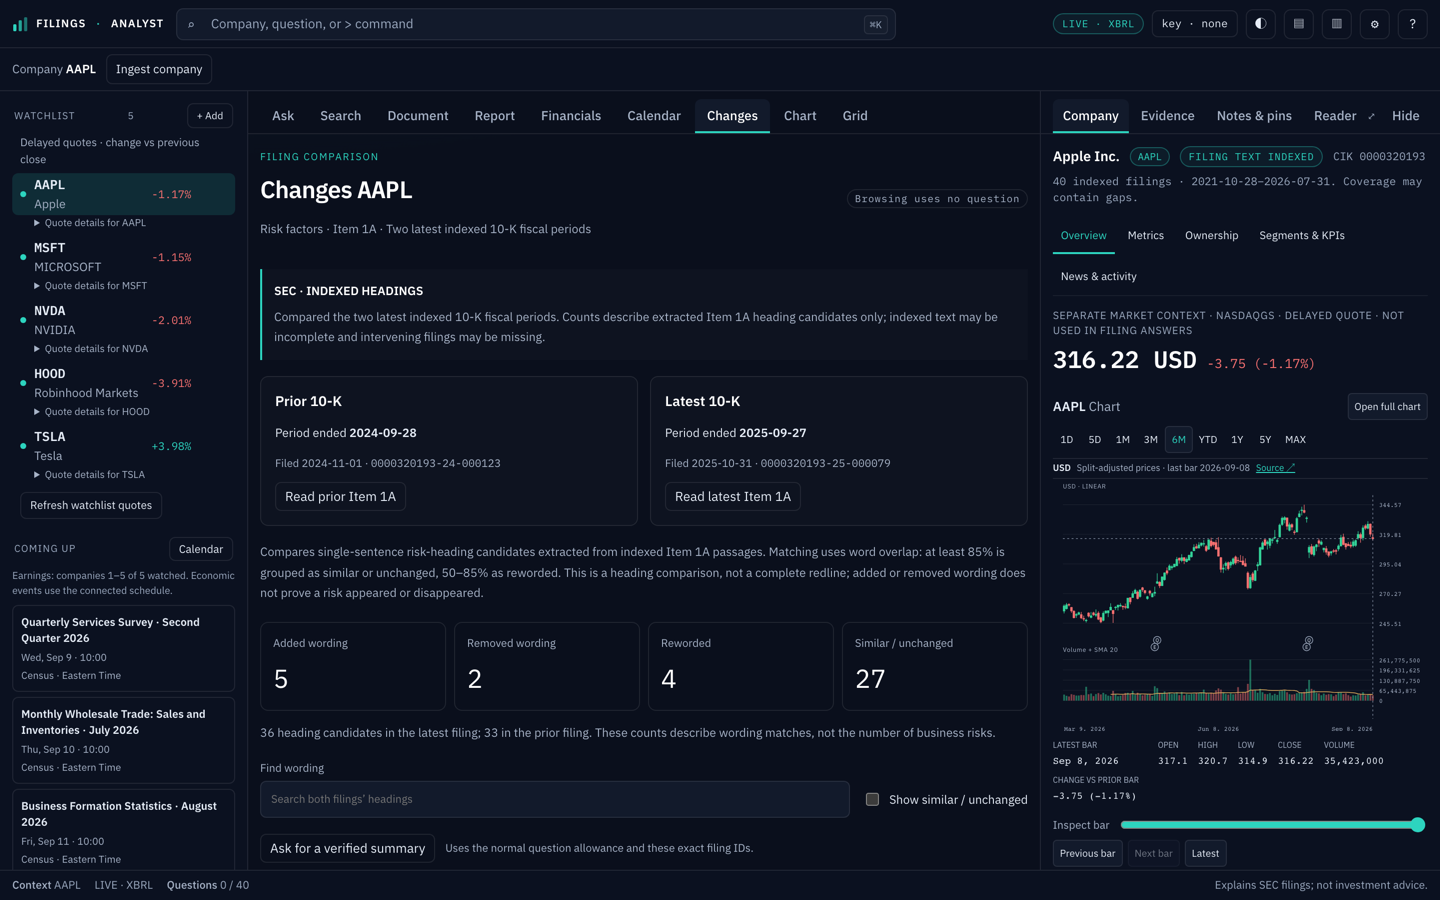Follow the chart Source link
The height and width of the screenshot is (900, 1440).
[1275, 468]
